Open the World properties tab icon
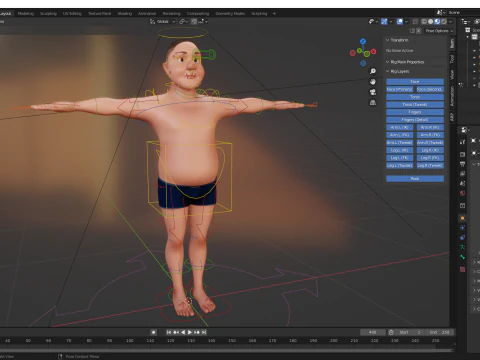 coord(462,193)
